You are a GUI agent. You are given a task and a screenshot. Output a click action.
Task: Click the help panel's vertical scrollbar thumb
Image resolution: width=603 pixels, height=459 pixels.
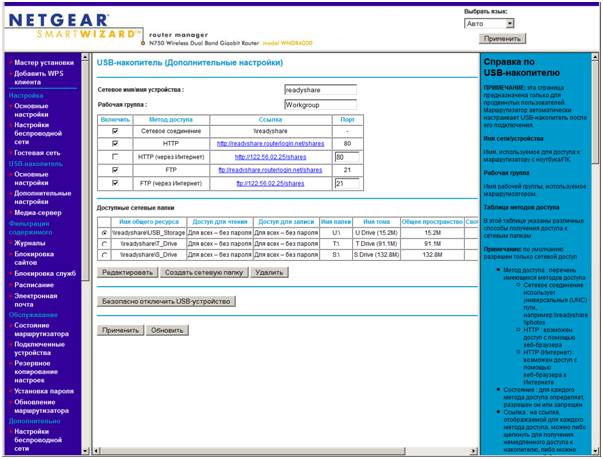tap(595, 112)
